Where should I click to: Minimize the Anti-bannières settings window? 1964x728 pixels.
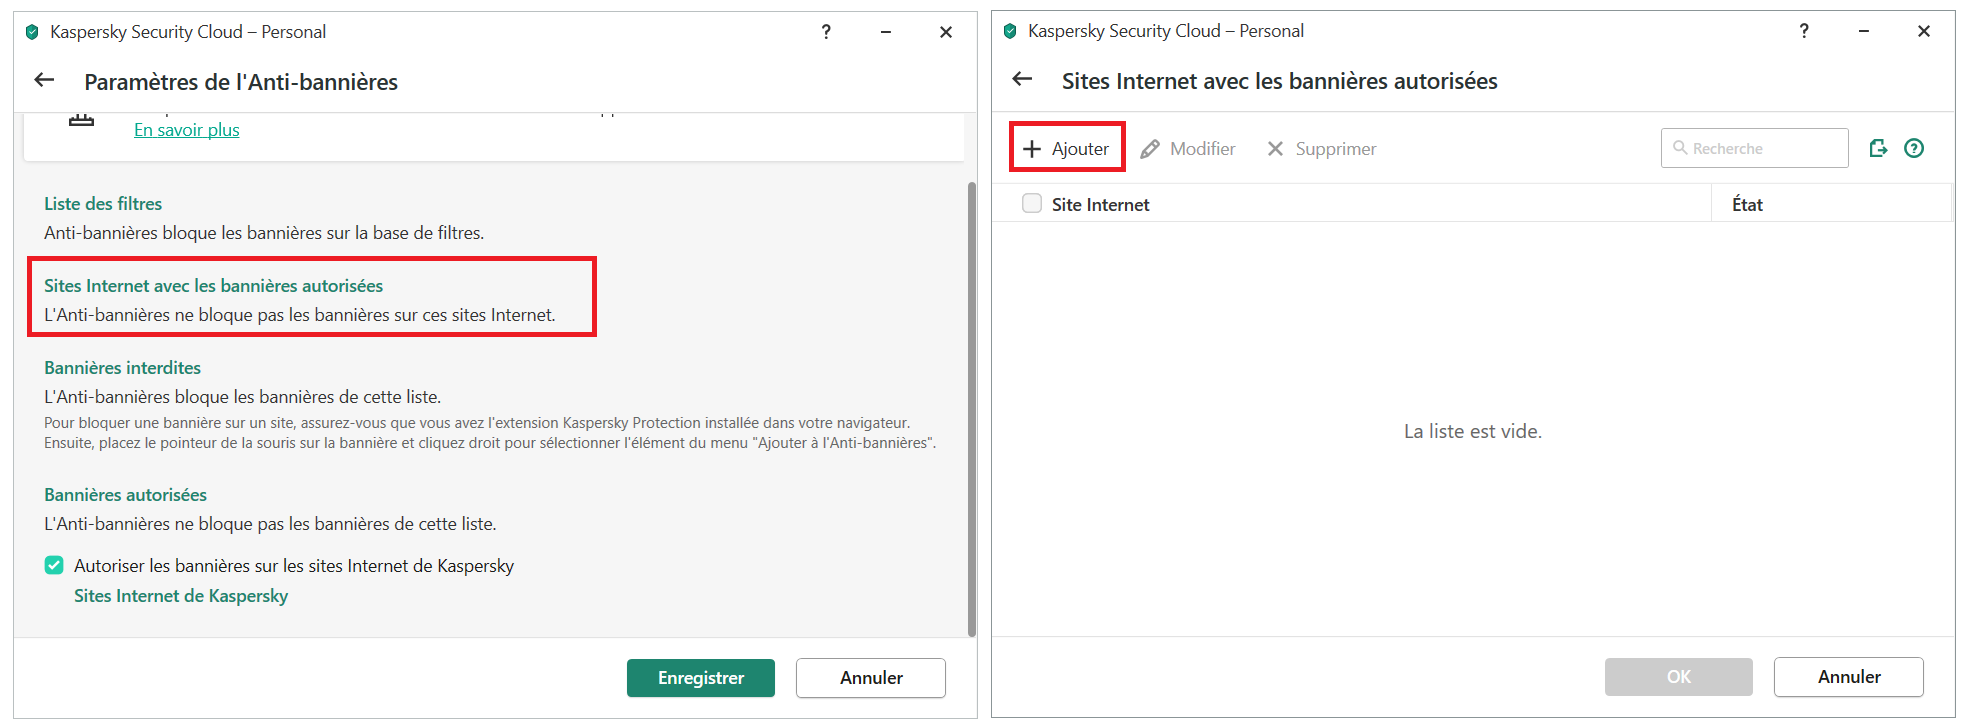coord(886,32)
